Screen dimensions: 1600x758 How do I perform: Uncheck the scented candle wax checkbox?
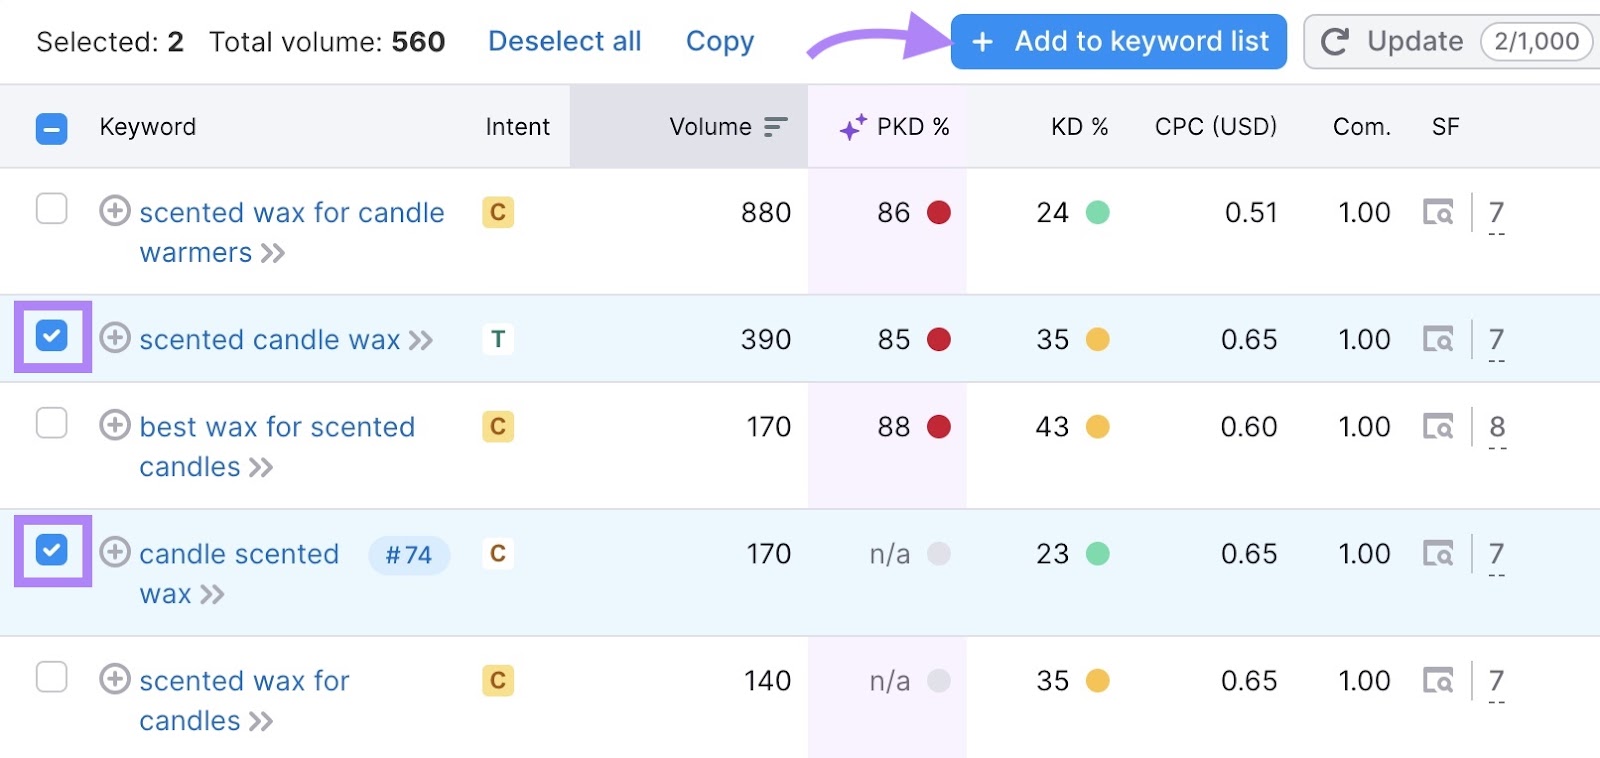[52, 336]
